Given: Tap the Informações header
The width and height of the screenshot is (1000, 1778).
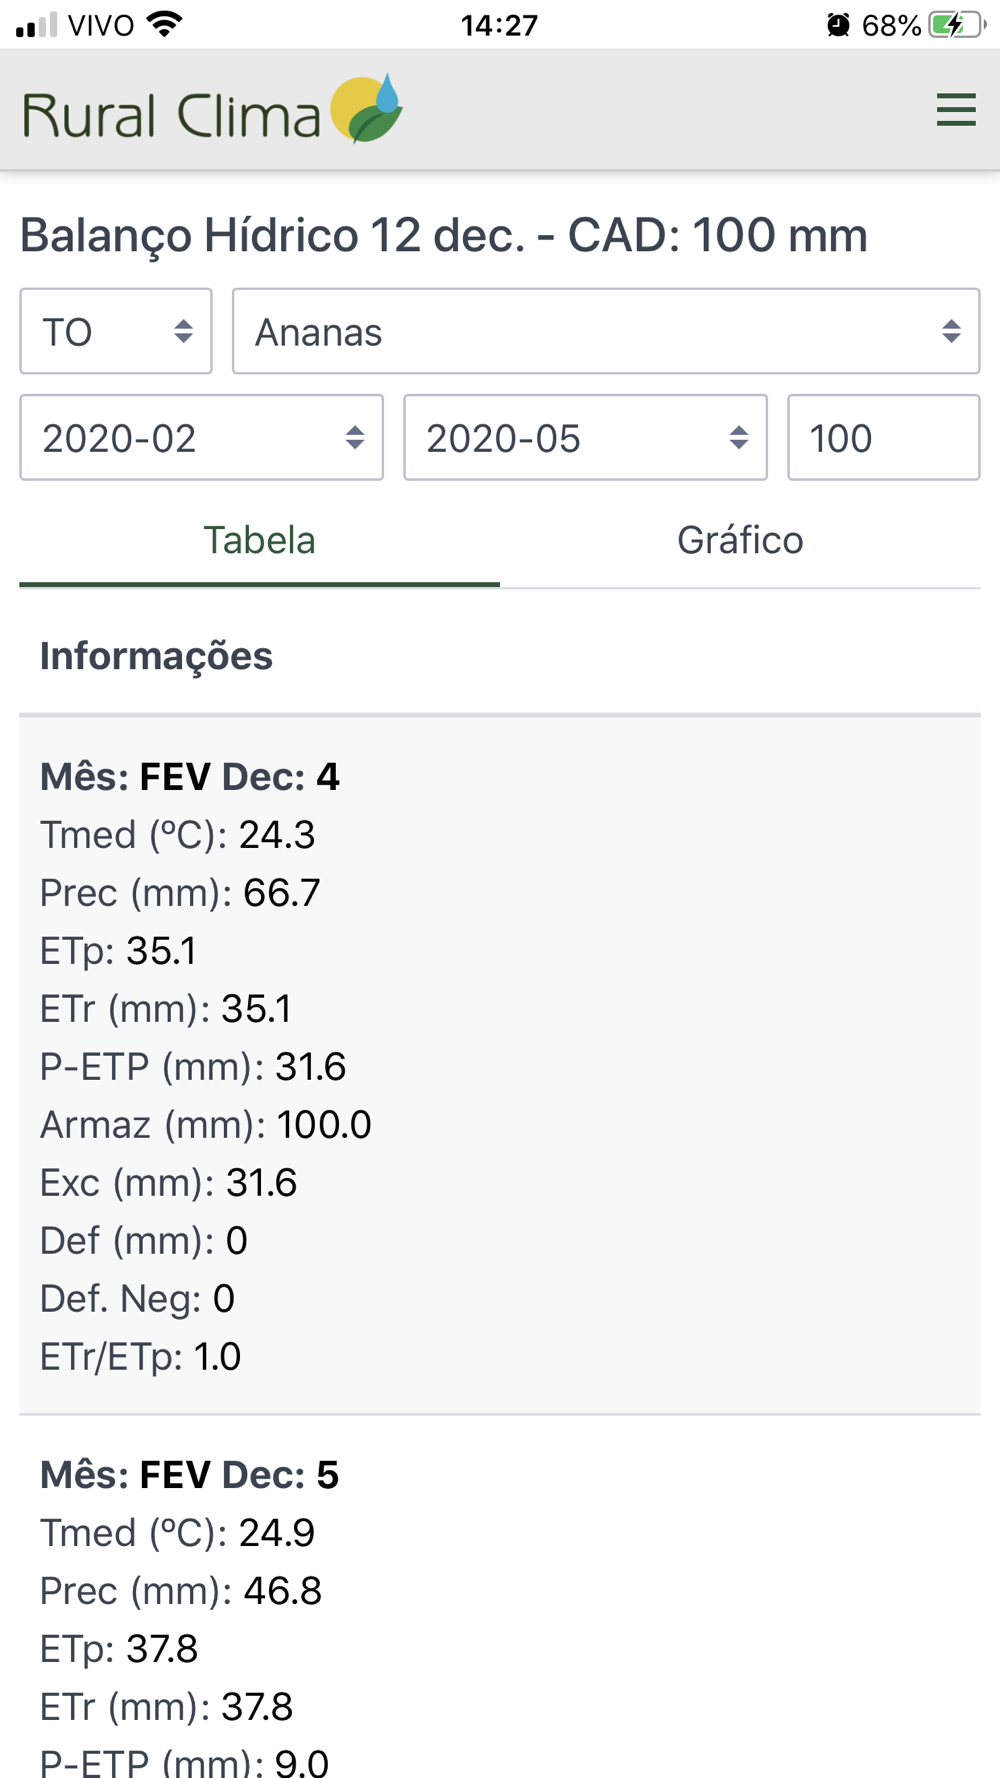Looking at the screenshot, I should click(156, 656).
